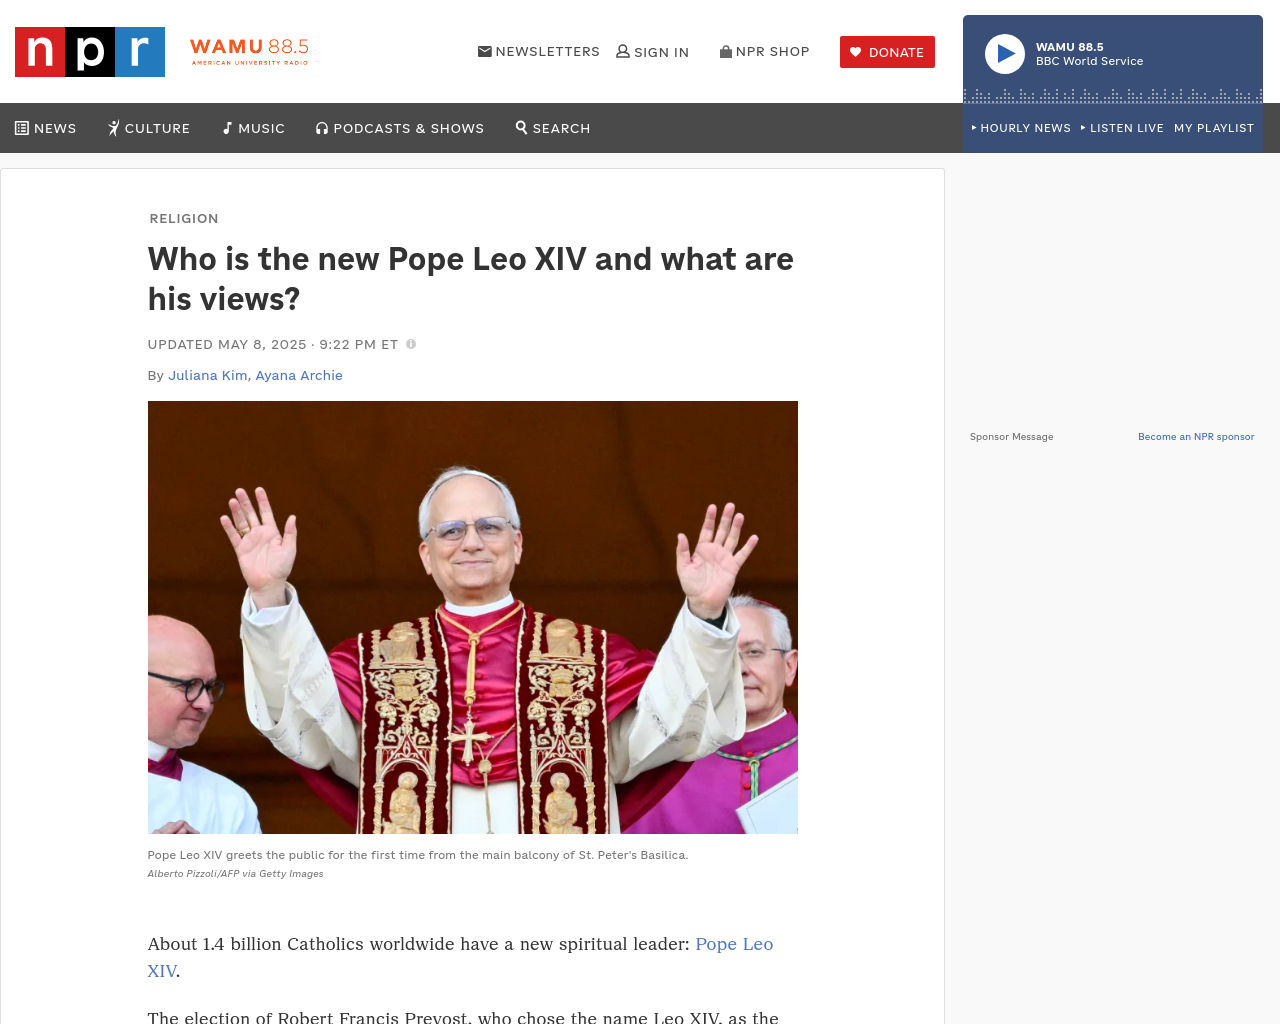Click the NPR logo
Image resolution: width=1280 pixels, height=1024 pixels.
coord(90,52)
